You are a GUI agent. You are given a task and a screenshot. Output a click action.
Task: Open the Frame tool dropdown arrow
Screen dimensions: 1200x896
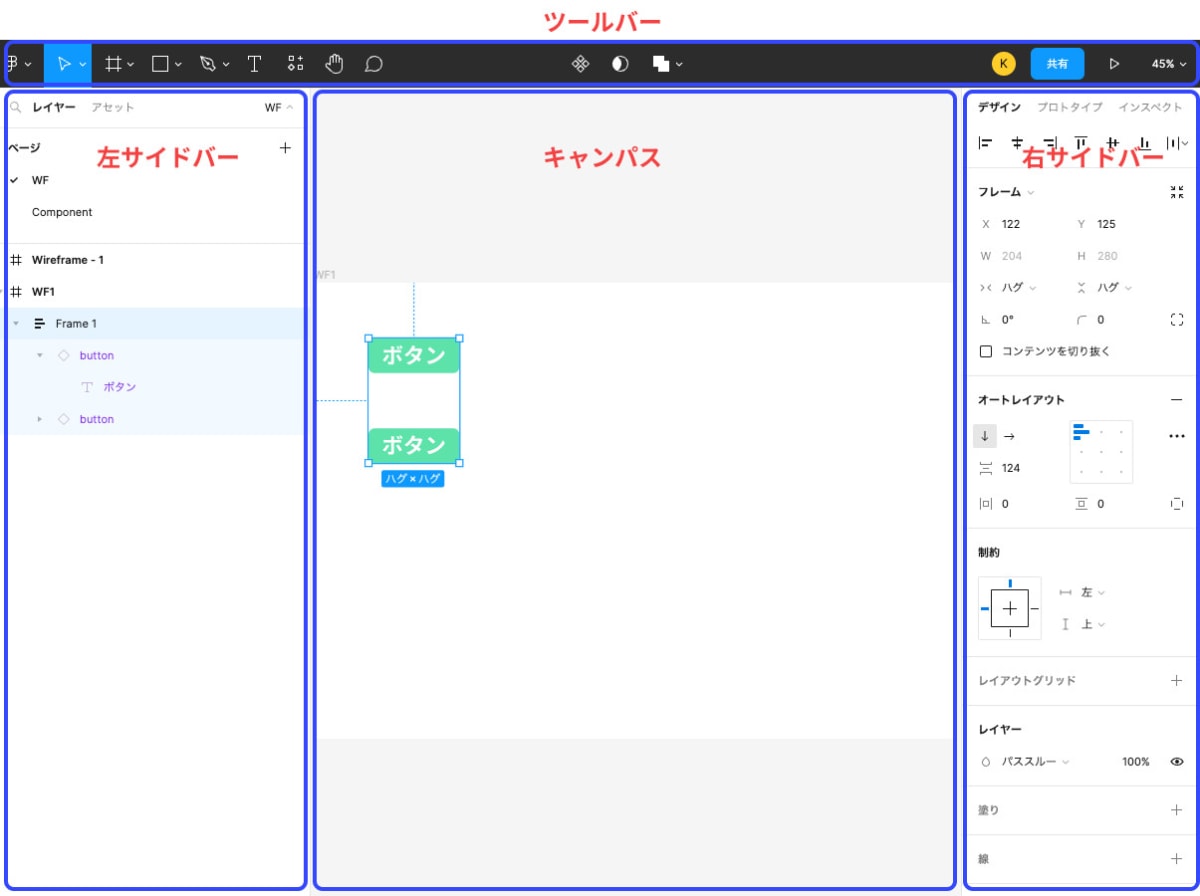(131, 64)
